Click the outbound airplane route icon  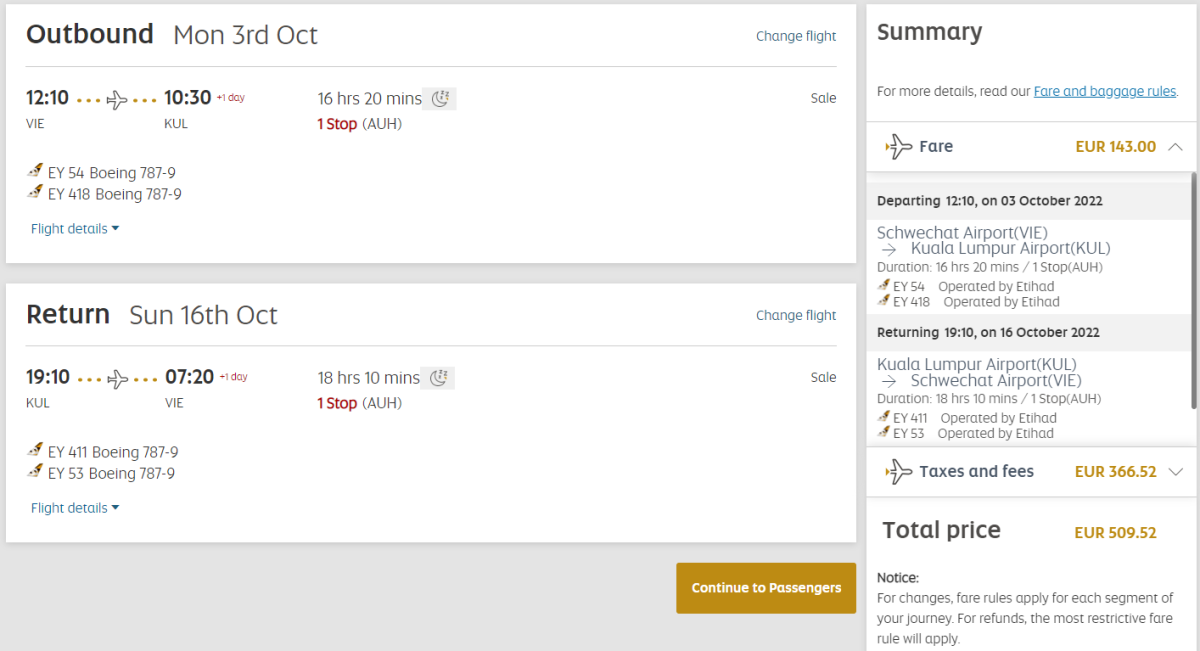point(117,99)
